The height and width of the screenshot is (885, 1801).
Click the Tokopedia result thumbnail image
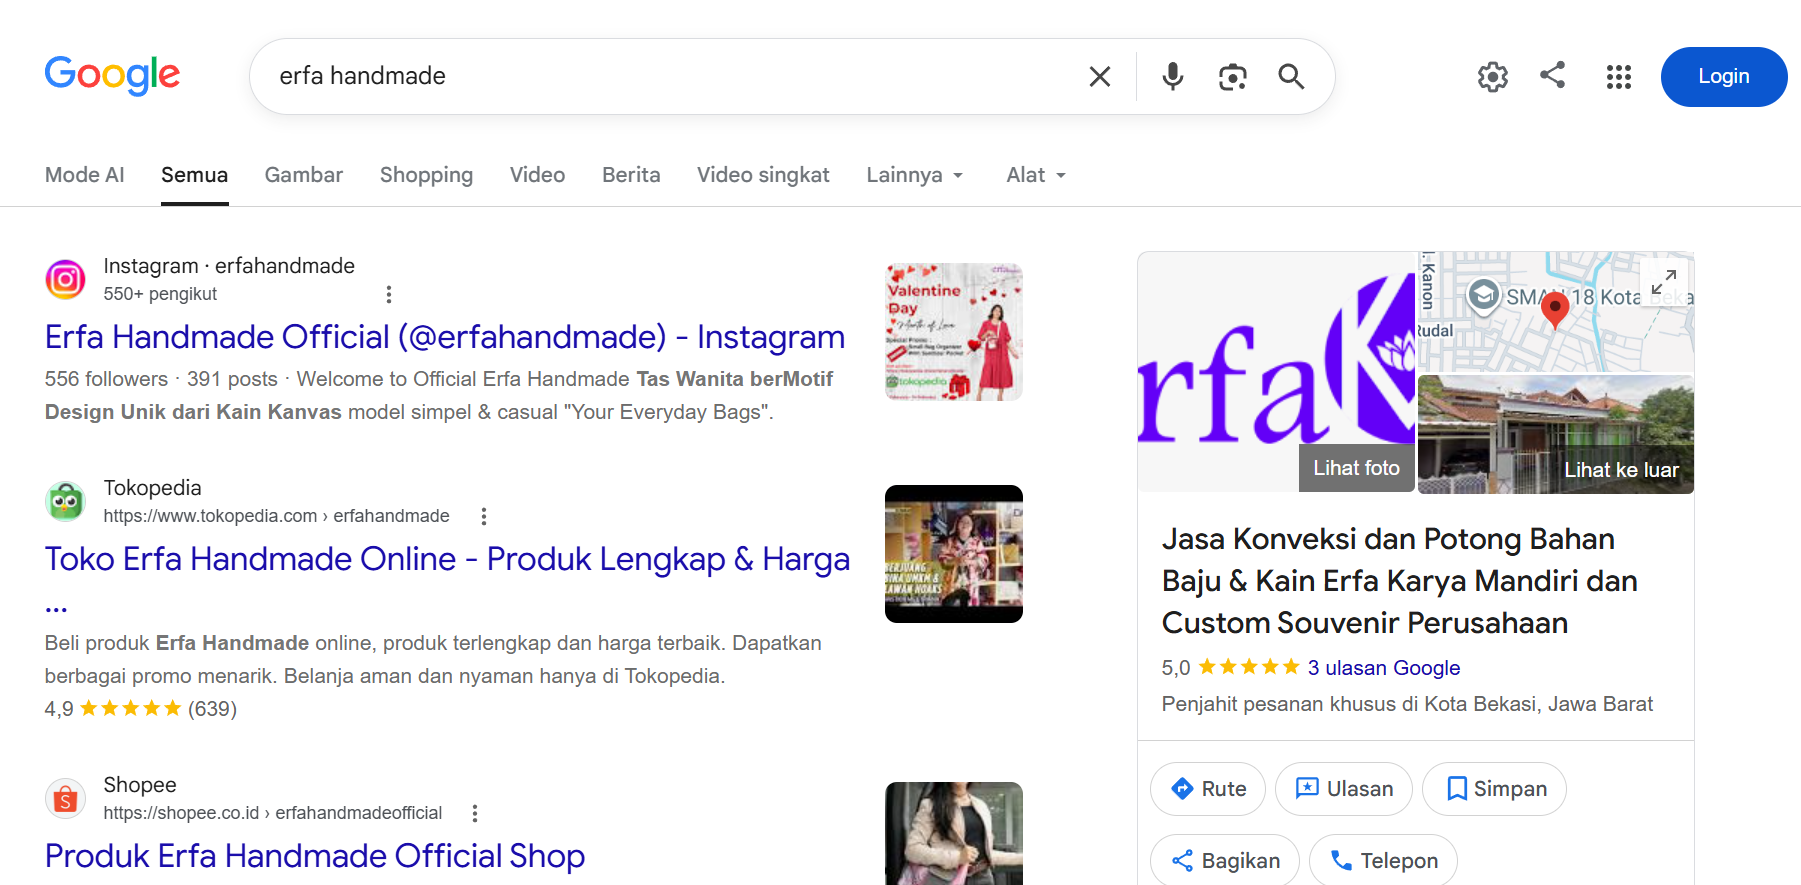[954, 554]
